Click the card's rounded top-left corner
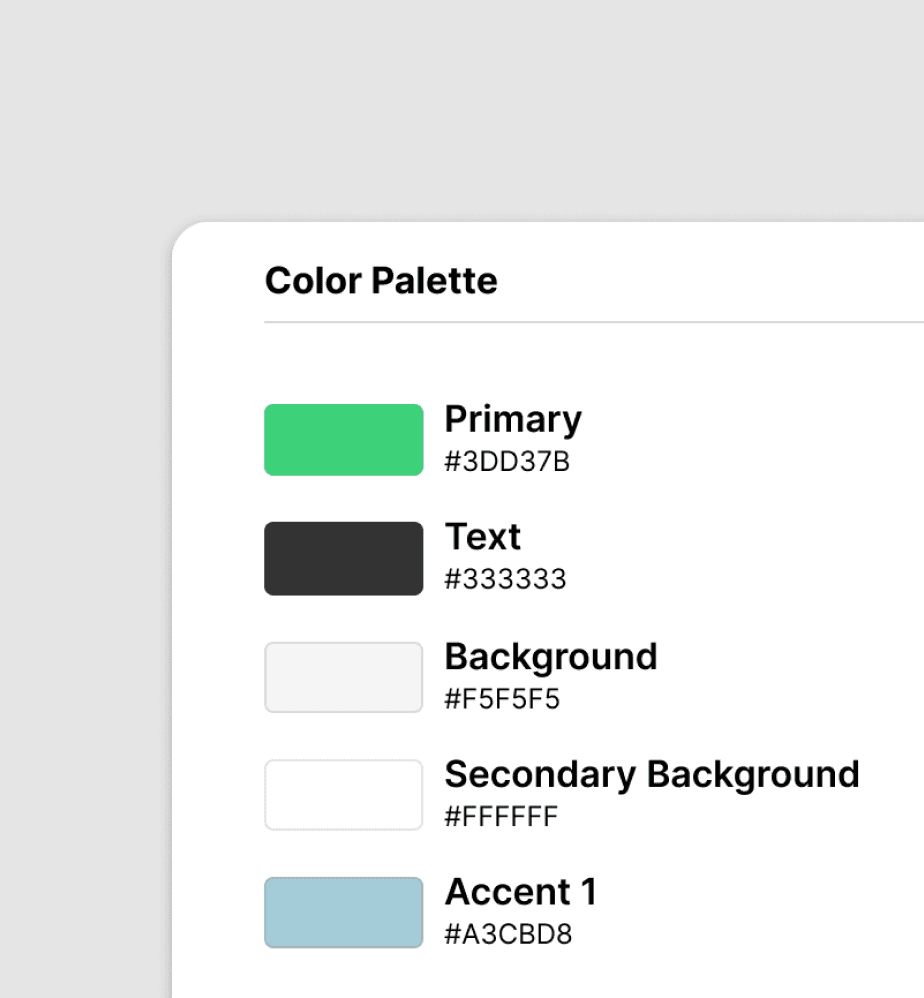Viewport: 924px width, 998px height. [x=186, y=236]
